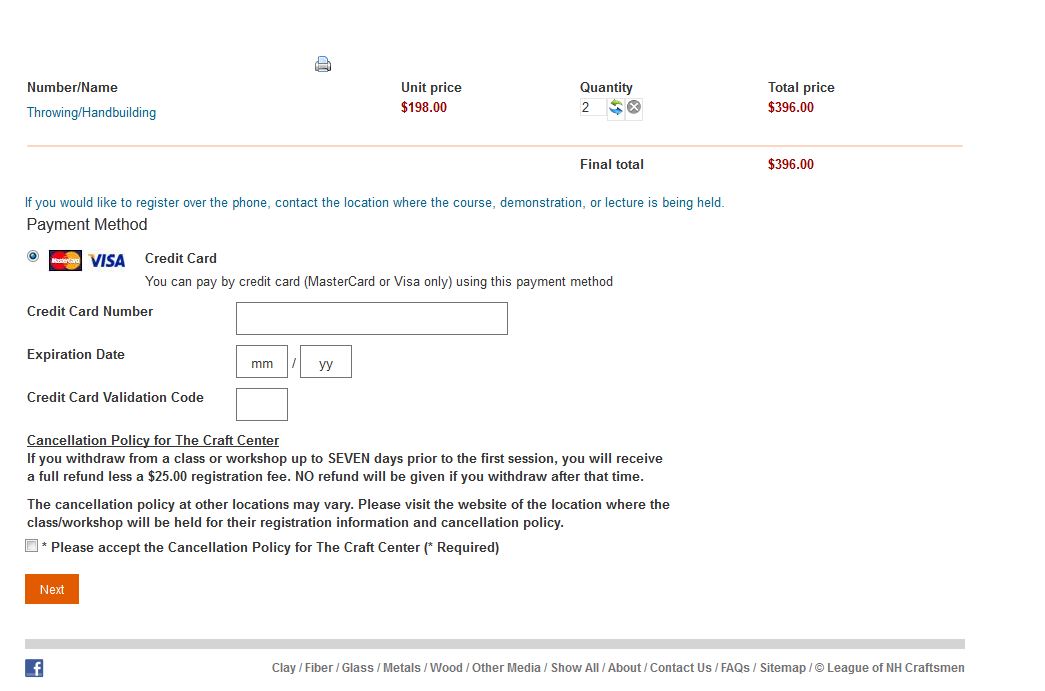Focus the expiration month field

(262, 362)
